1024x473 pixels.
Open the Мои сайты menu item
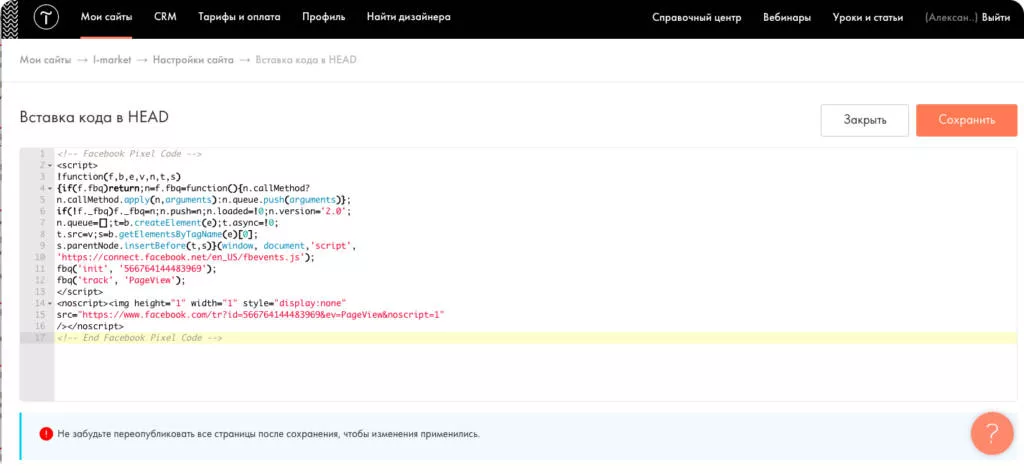[106, 18]
